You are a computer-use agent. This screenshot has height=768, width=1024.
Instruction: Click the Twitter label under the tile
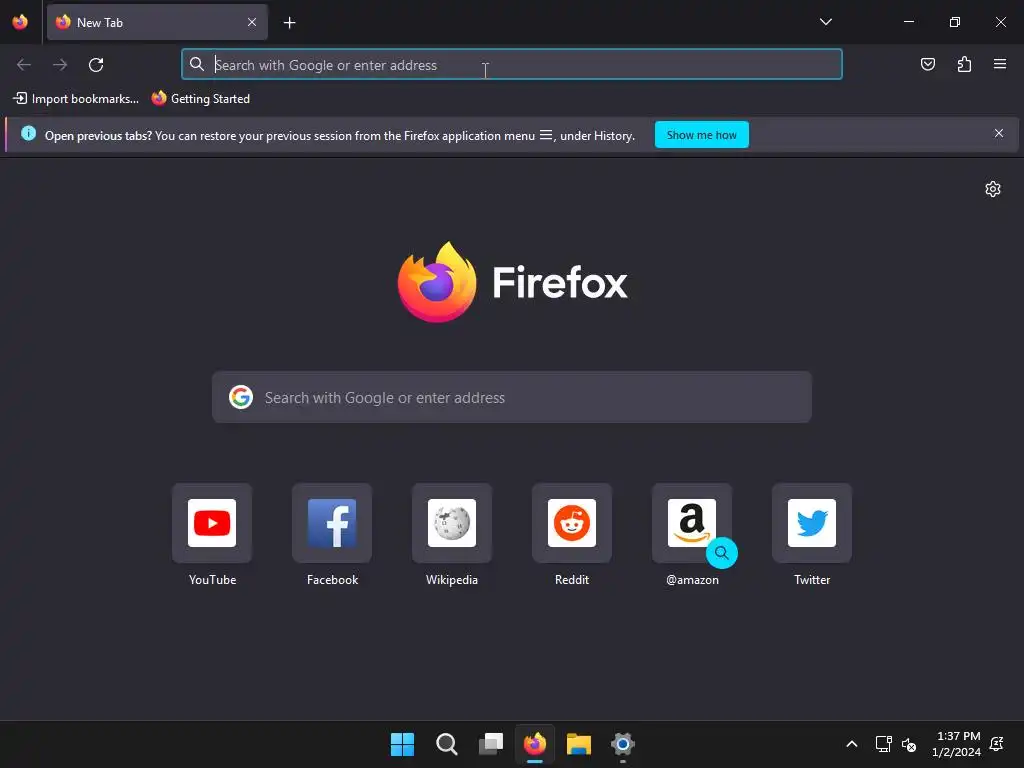(x=812, y=580)
